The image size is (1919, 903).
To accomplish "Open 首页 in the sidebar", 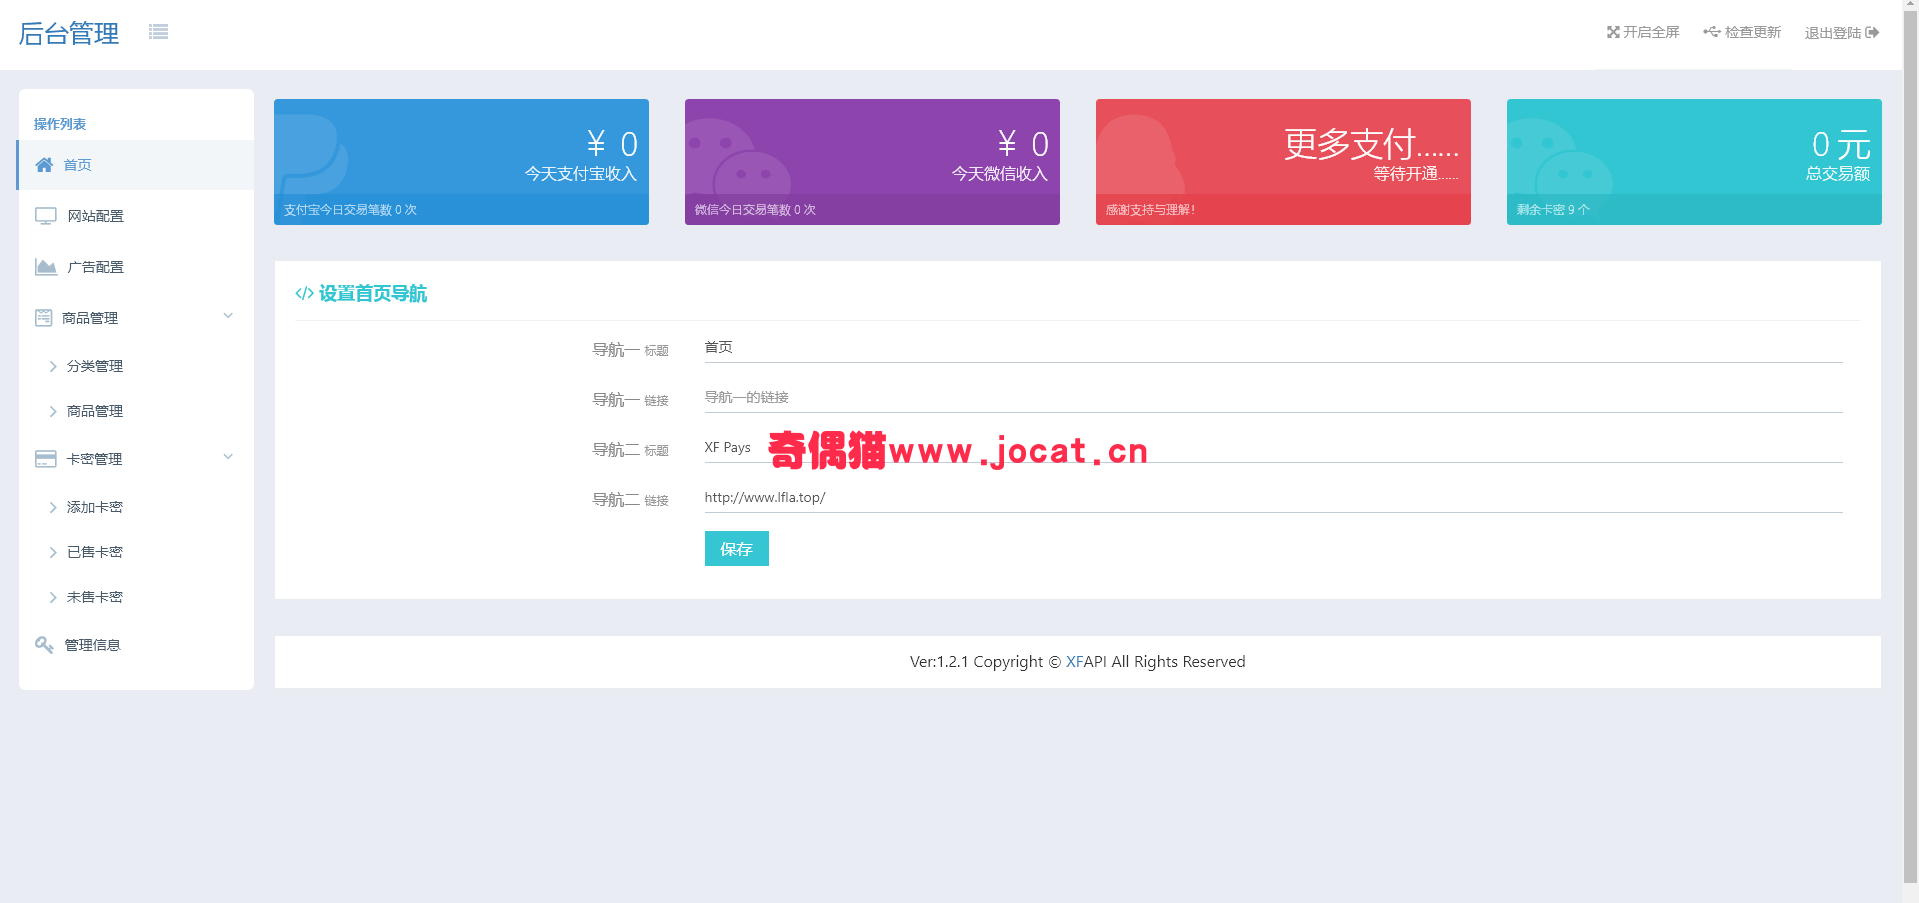I will tap(136, 165).
